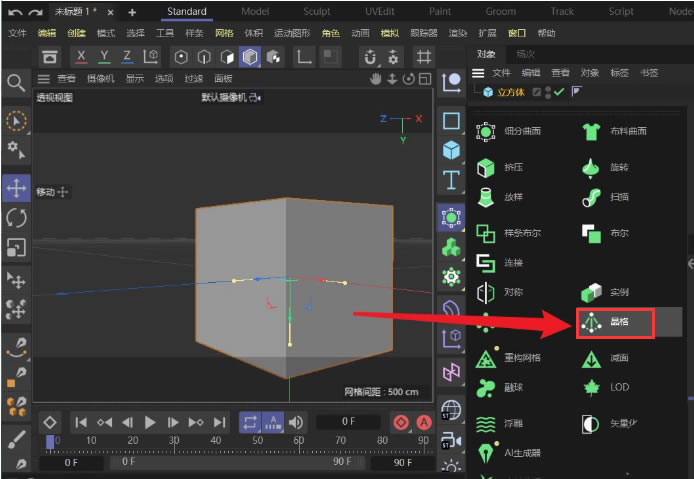The height and width of the screenshot is (479, 694).
Task: Choose the 扫描 sweep generator
Action: 606,197
